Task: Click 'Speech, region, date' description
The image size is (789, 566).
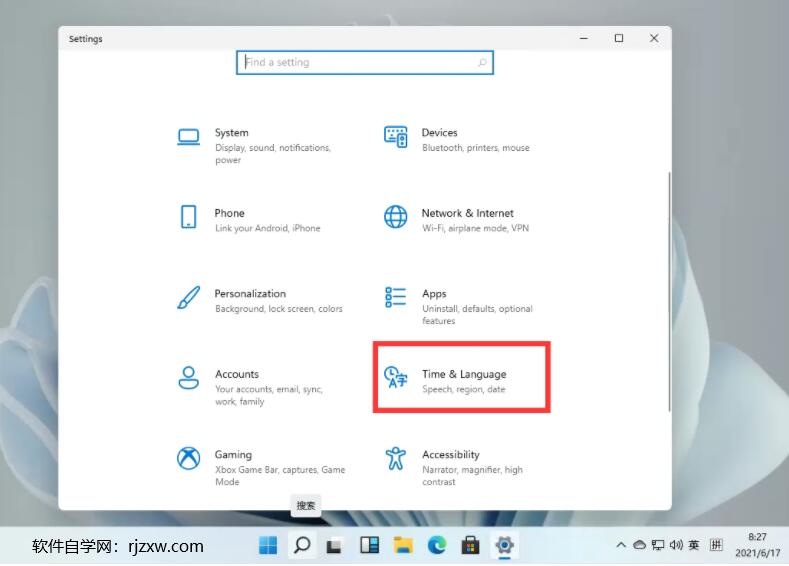Action: point(463,389)
